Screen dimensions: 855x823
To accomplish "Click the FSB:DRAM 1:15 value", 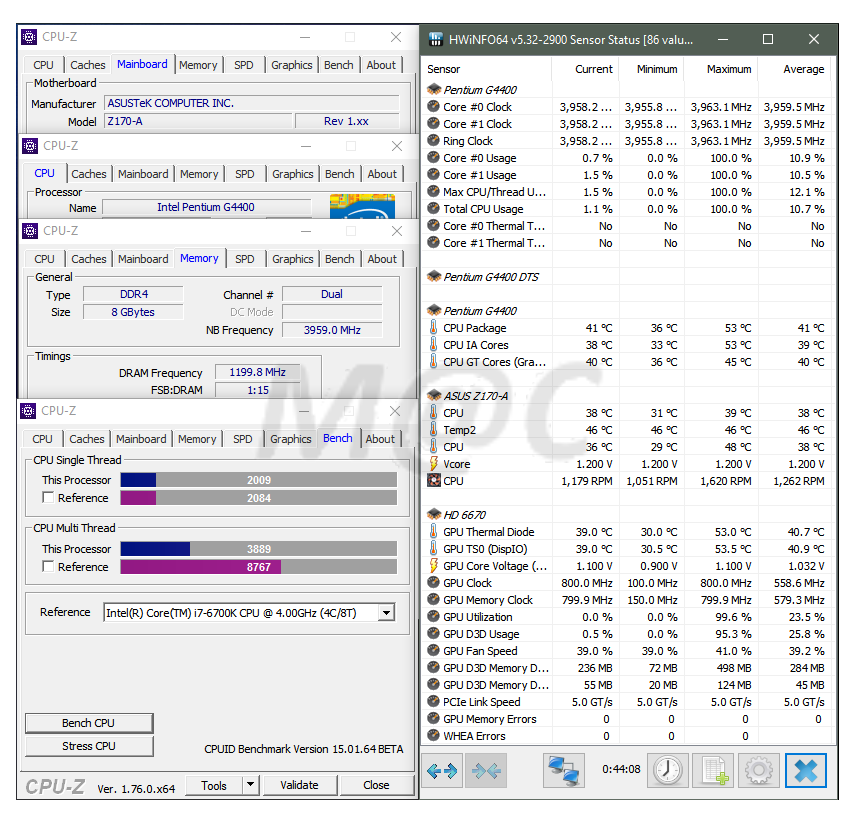I will (x=257, y=390).
